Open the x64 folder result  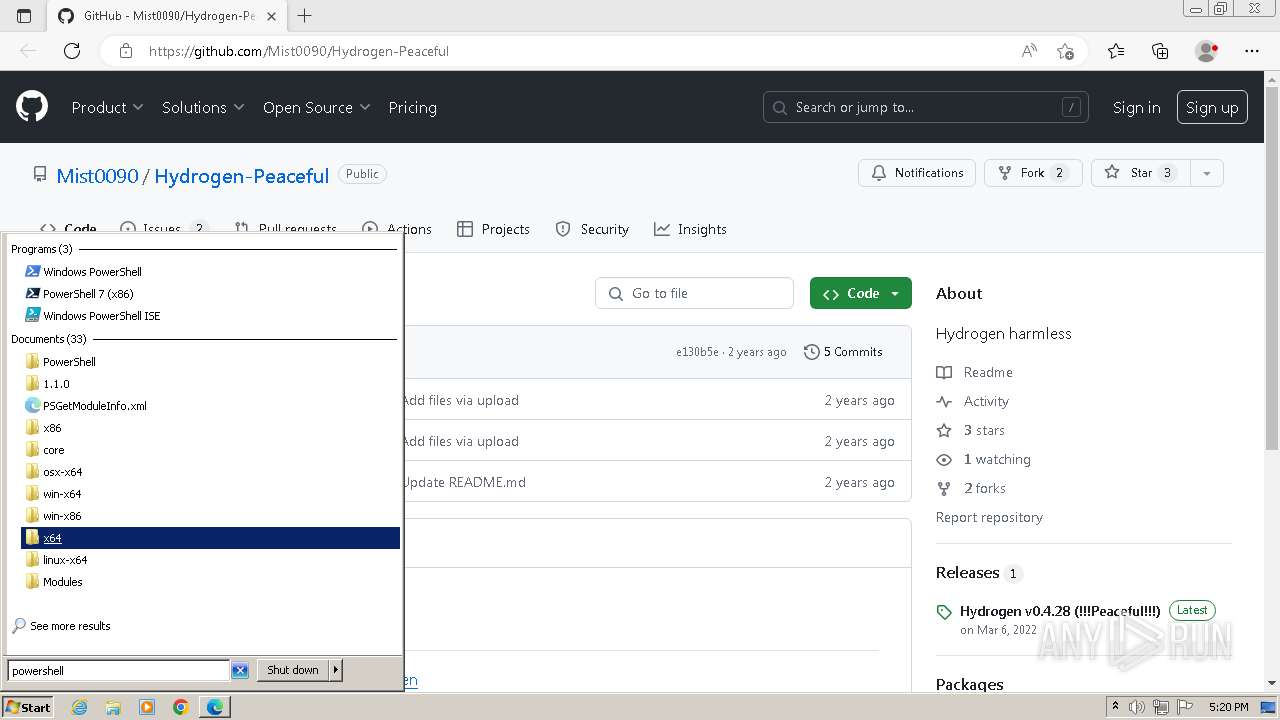210,538
